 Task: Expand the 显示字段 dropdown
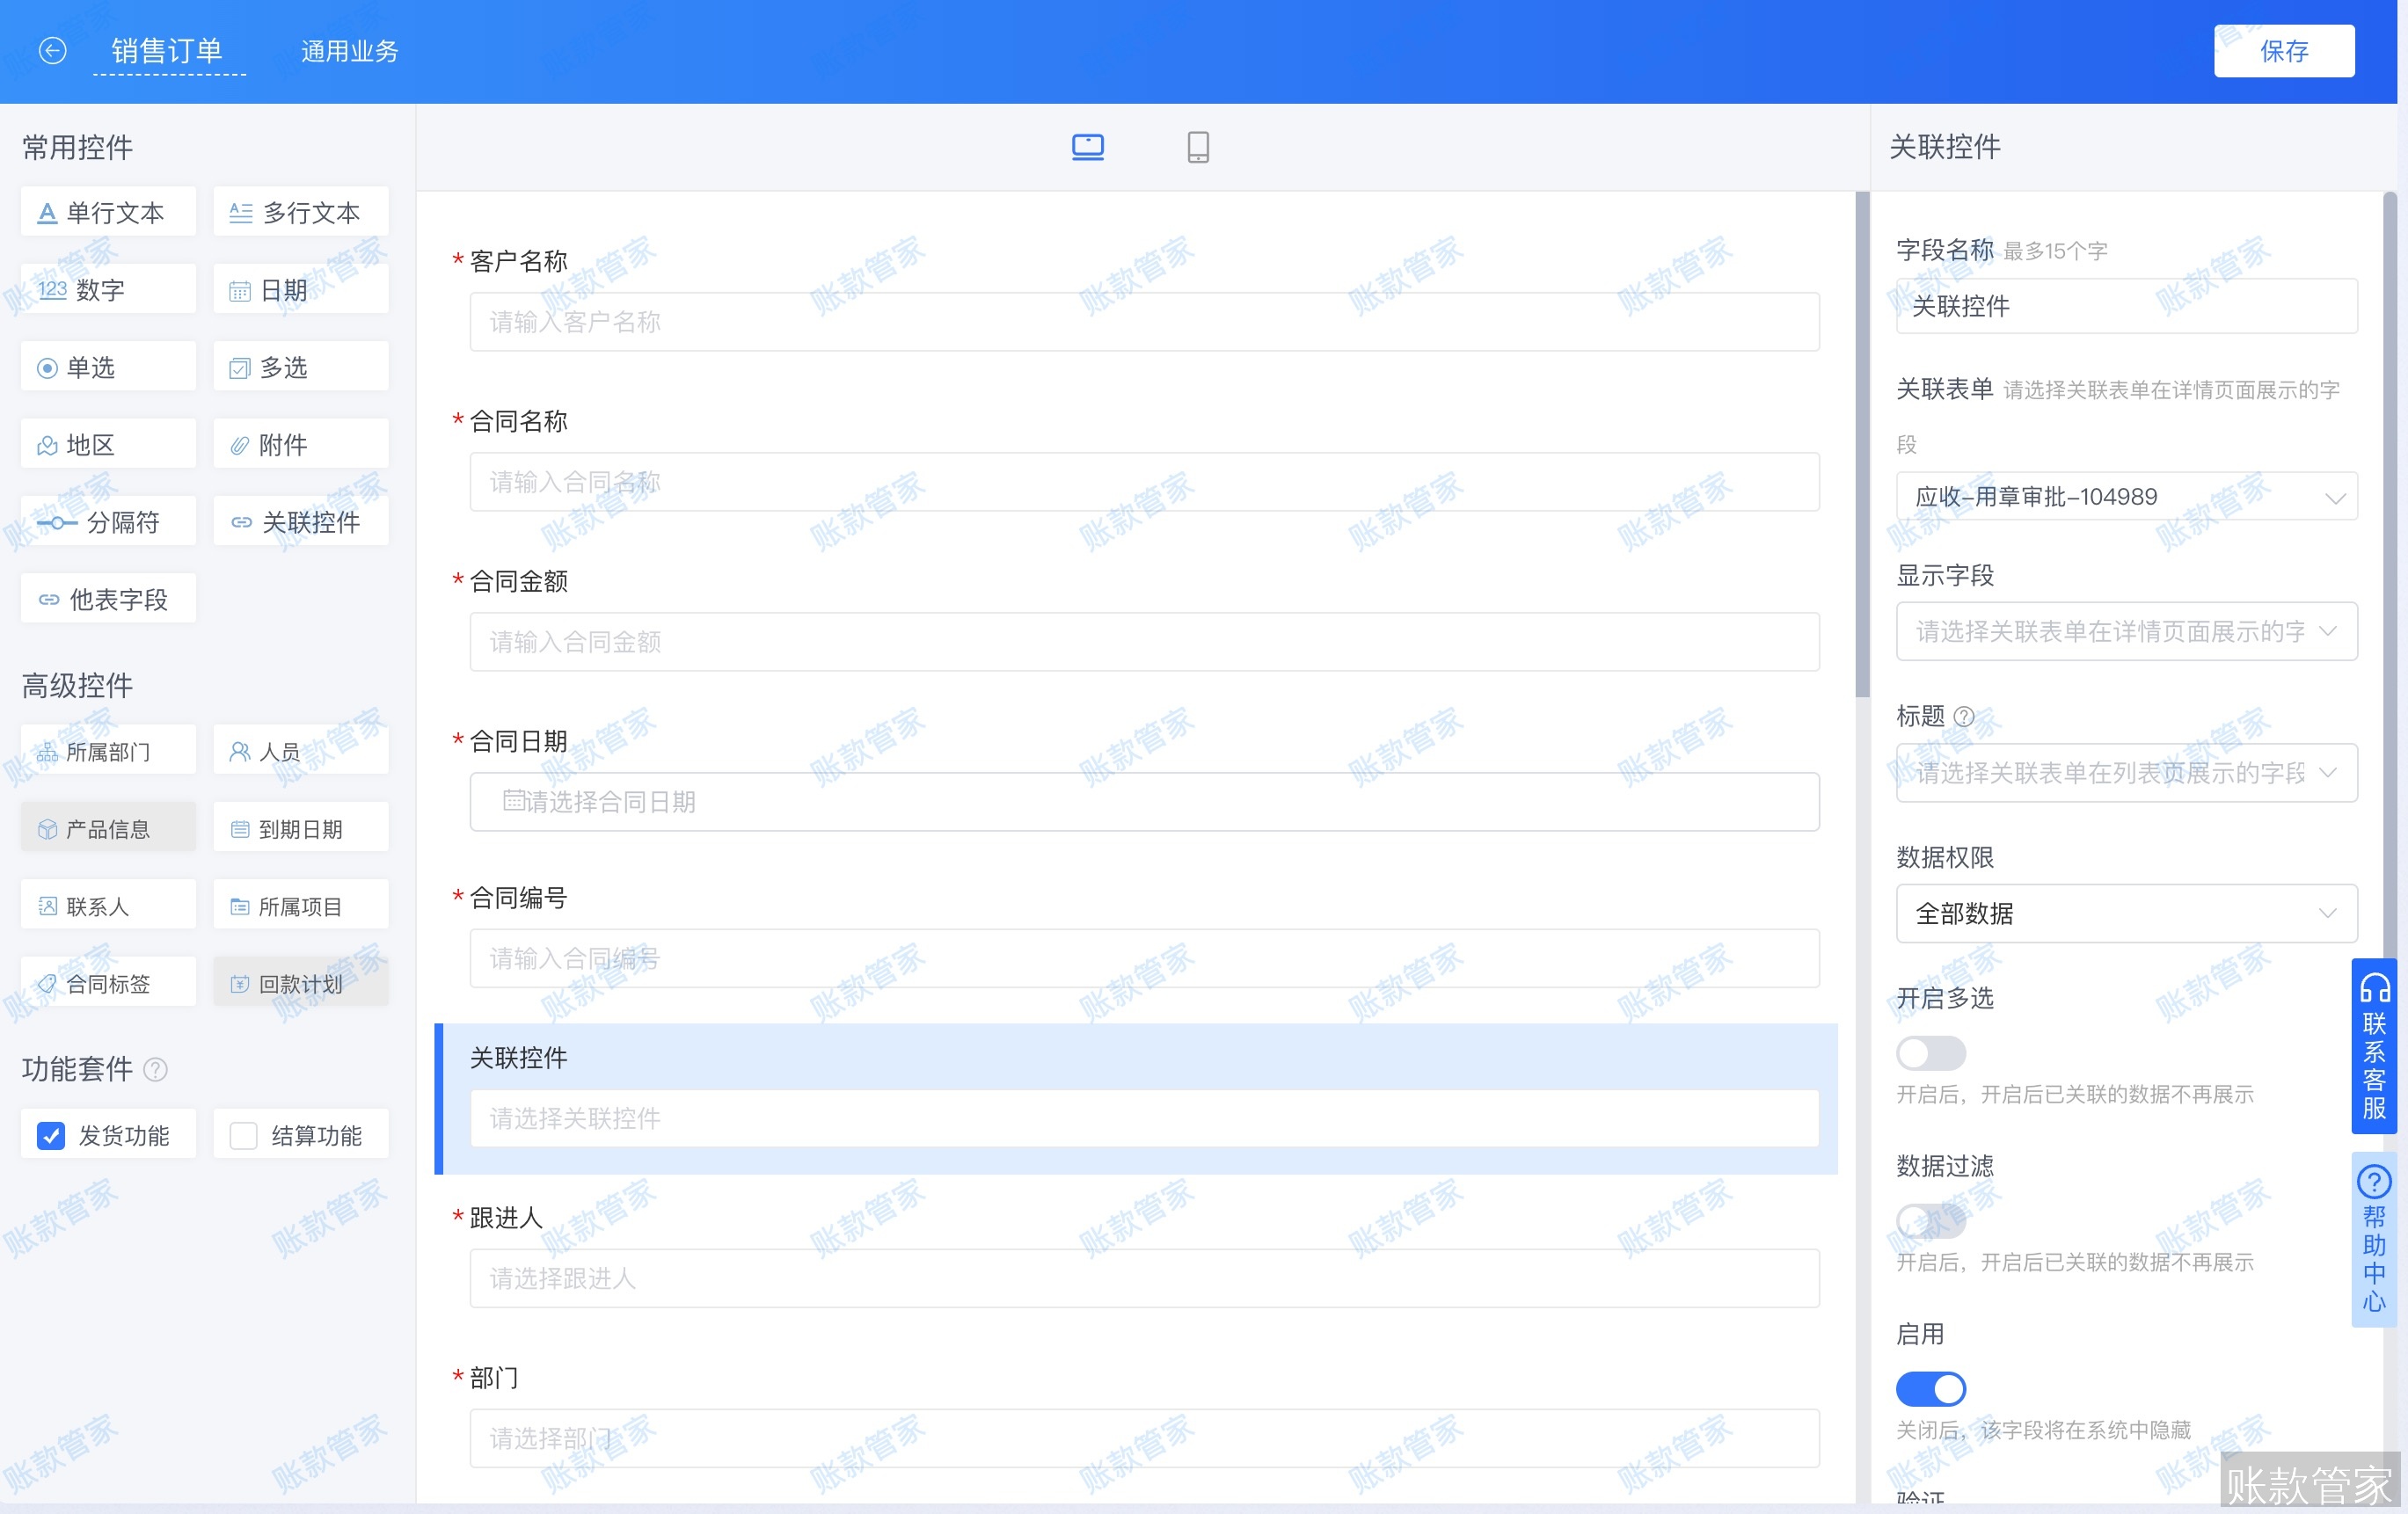click(x=2125, y=632)
